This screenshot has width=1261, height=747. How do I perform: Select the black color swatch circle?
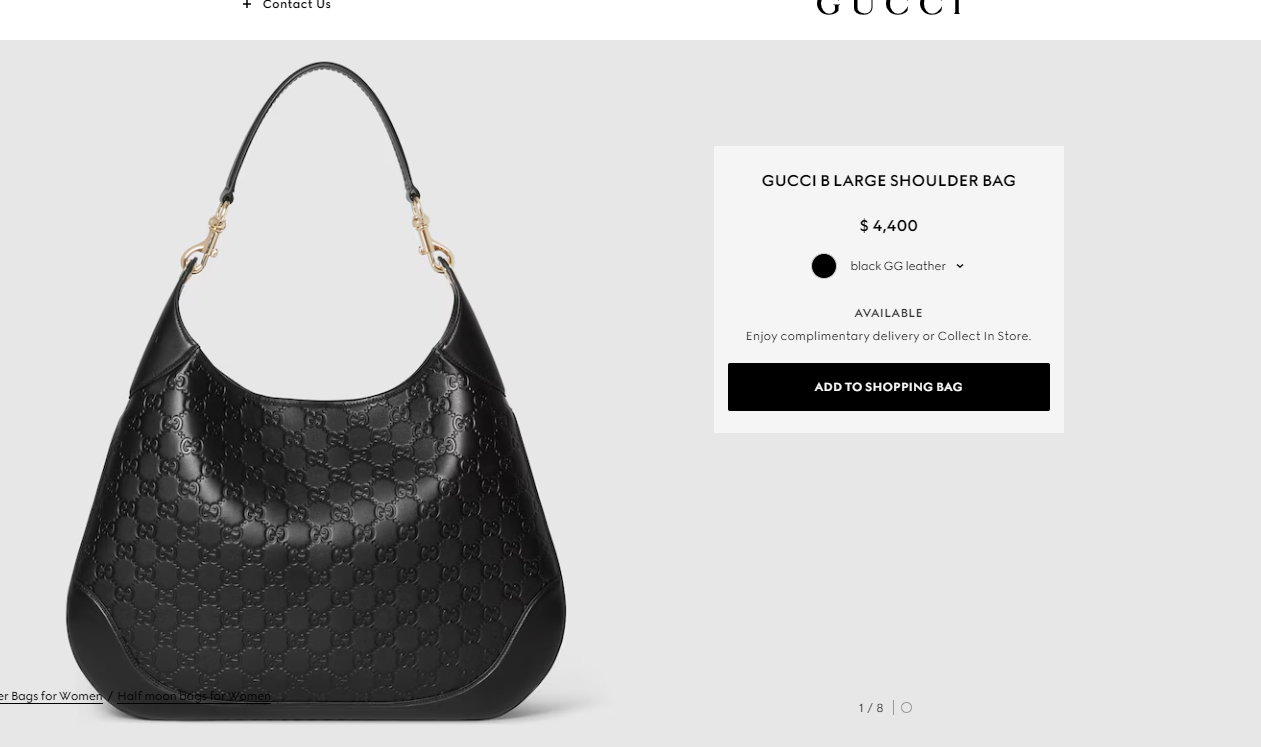tap(824, 266)
